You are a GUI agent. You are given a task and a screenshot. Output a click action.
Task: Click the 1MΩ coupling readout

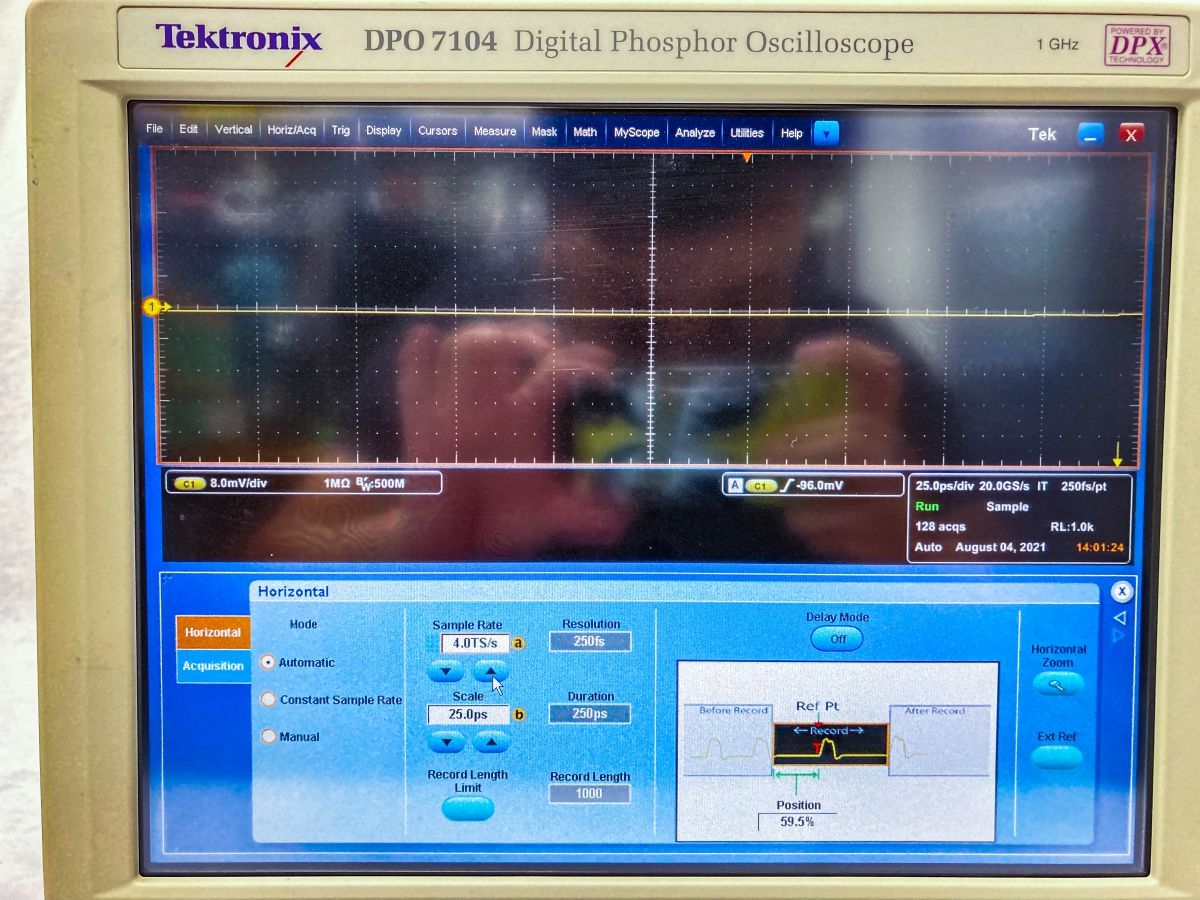coord(339,483)
